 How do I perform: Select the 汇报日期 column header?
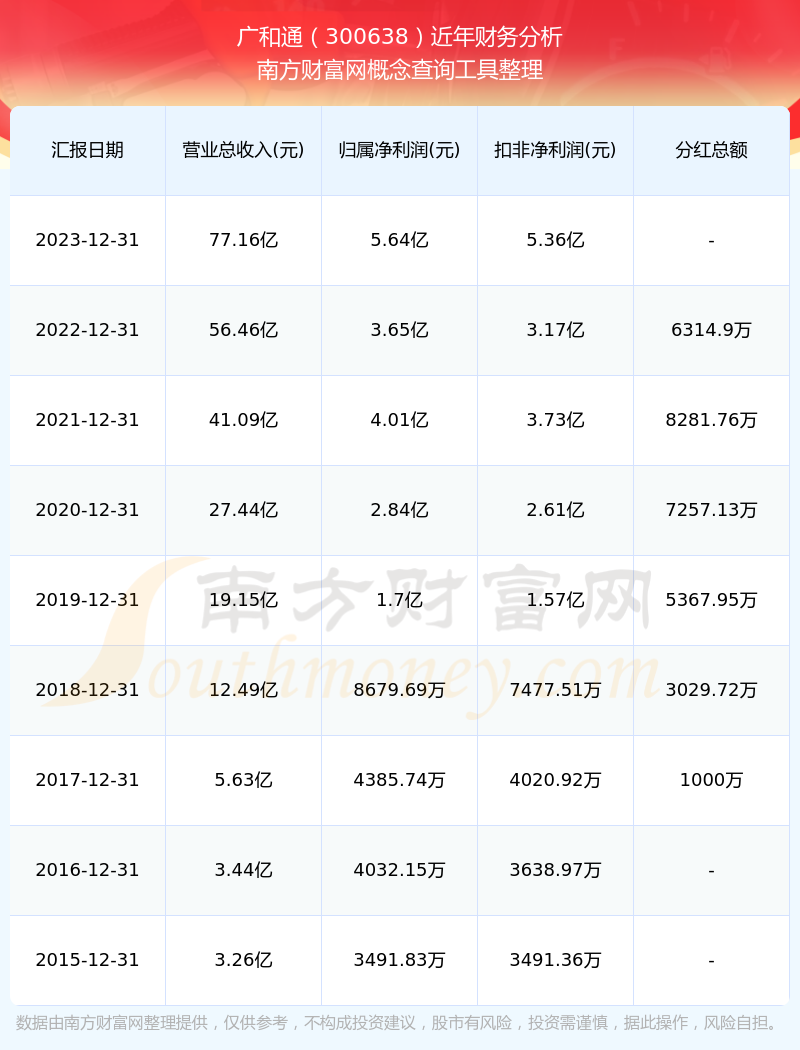88,150
